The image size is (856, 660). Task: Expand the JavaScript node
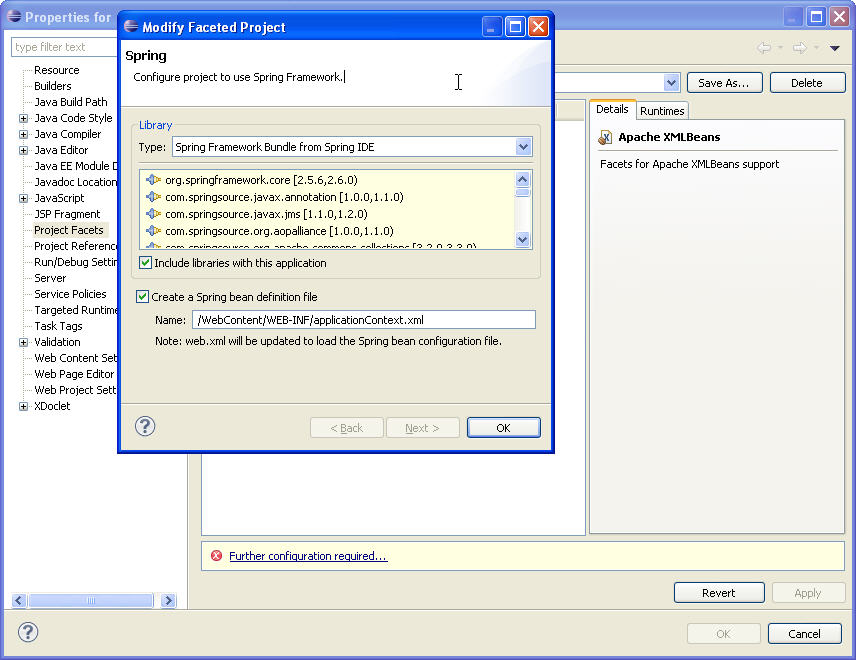point(23,198)
